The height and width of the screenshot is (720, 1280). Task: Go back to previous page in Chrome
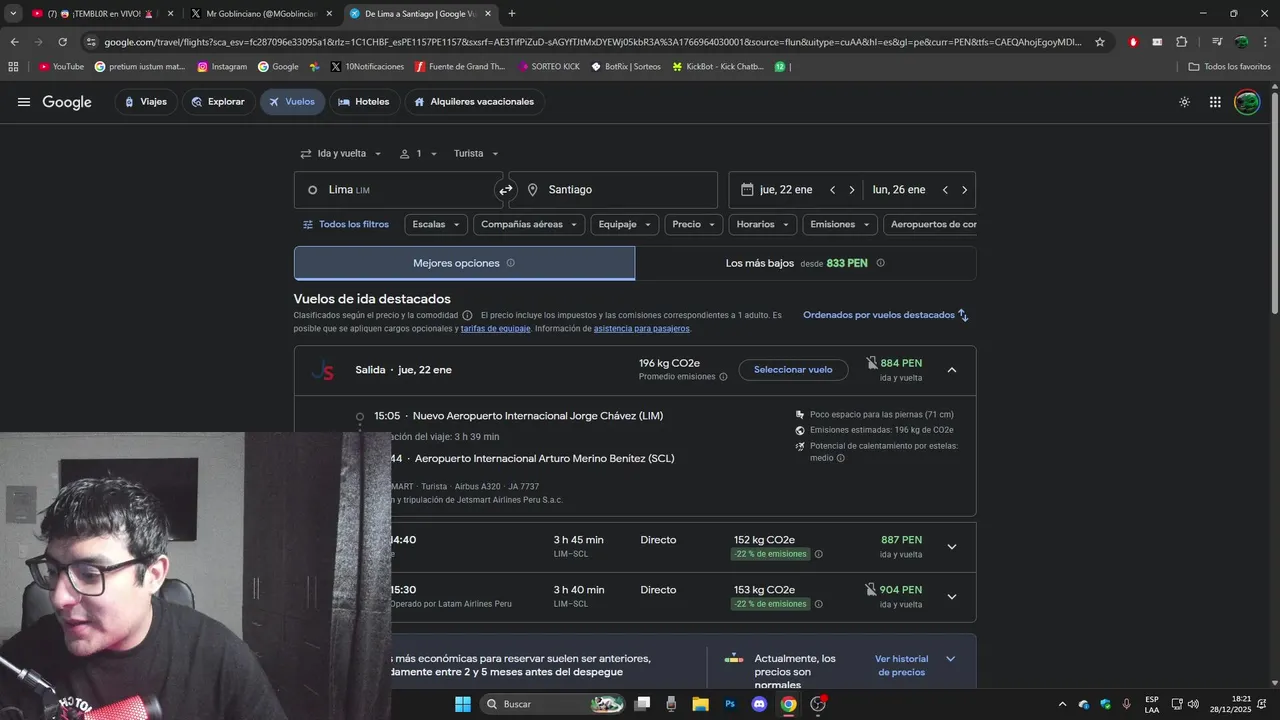14,42
